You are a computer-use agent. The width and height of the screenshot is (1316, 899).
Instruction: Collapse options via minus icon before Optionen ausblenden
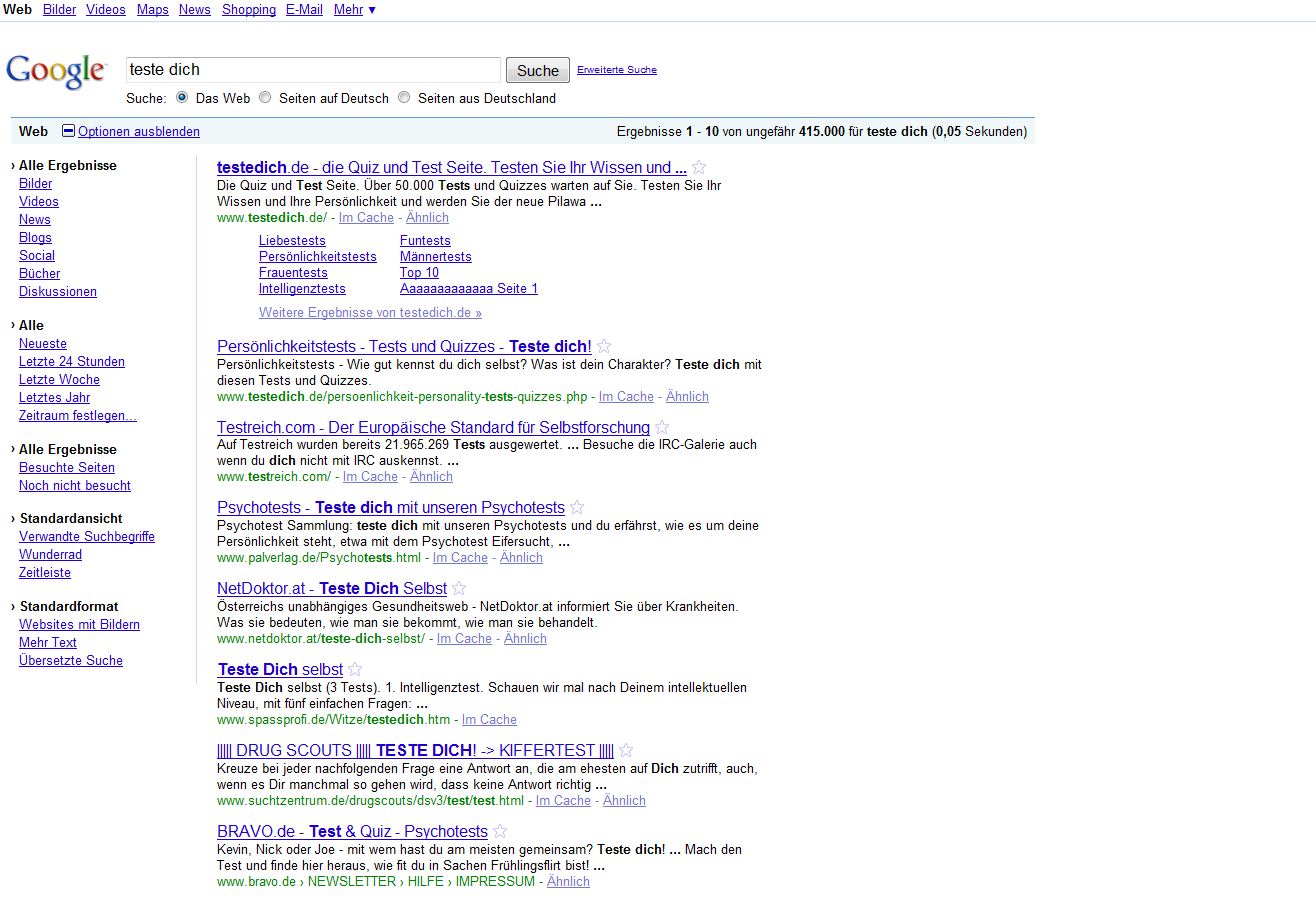tap(68, 131)
